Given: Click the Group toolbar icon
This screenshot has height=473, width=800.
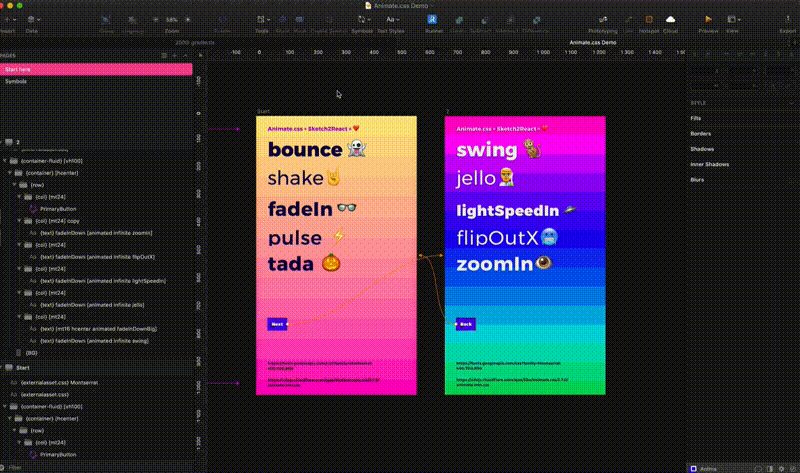Looking at the screenshot, I should tap(106, 20).
